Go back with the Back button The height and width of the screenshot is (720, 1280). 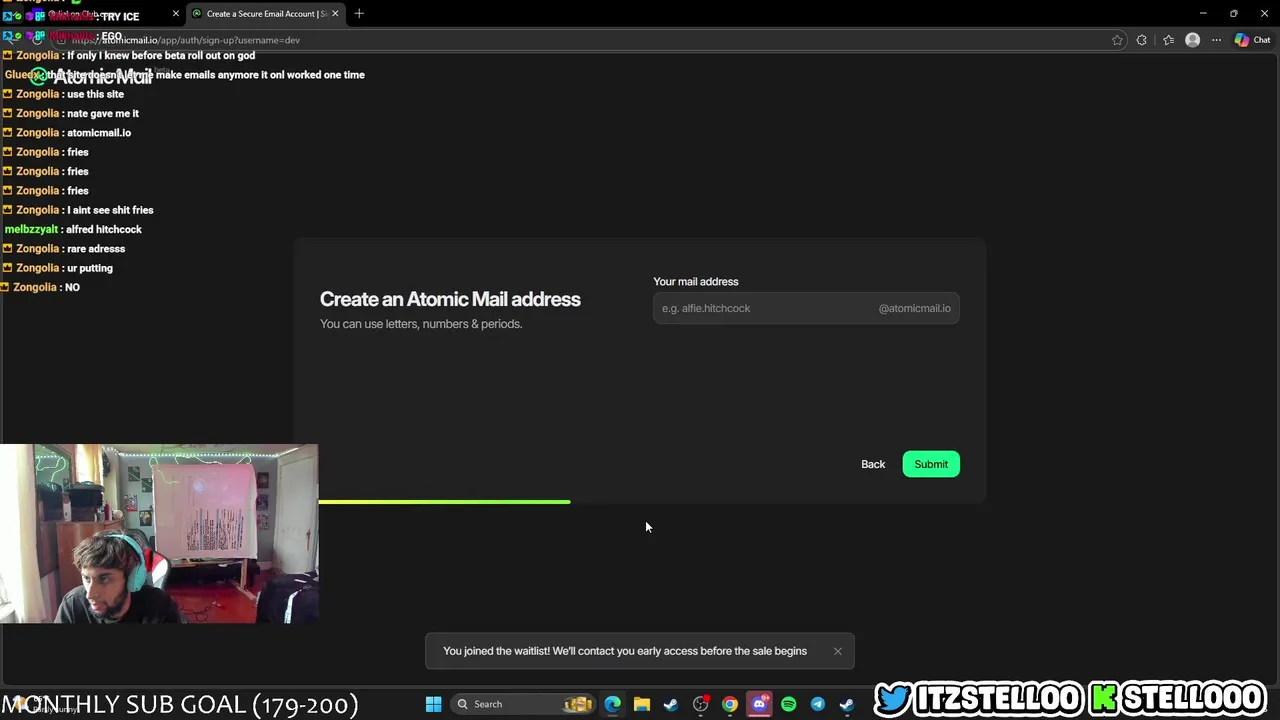[x=873, y=464]
